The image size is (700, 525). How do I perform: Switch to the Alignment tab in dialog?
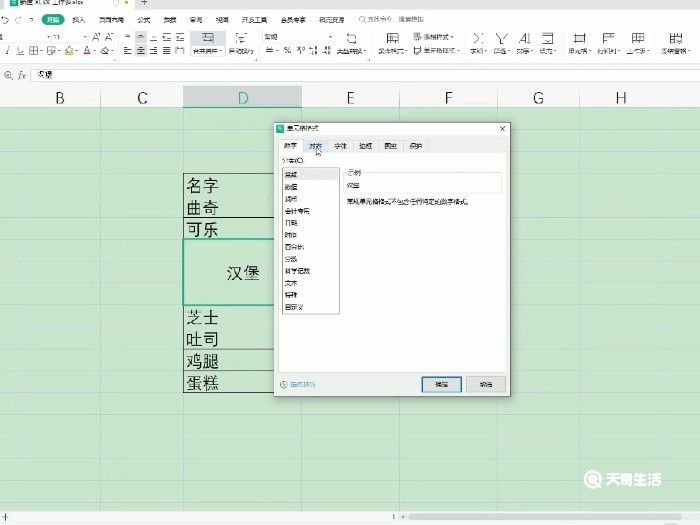[x=316, y=146]
